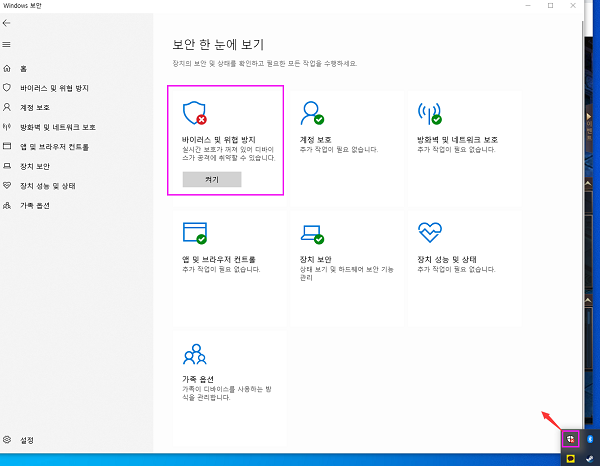Viewport: 600px width, 466px height.
Task: Click the Bluetooth tray icon
Action: 590,439
